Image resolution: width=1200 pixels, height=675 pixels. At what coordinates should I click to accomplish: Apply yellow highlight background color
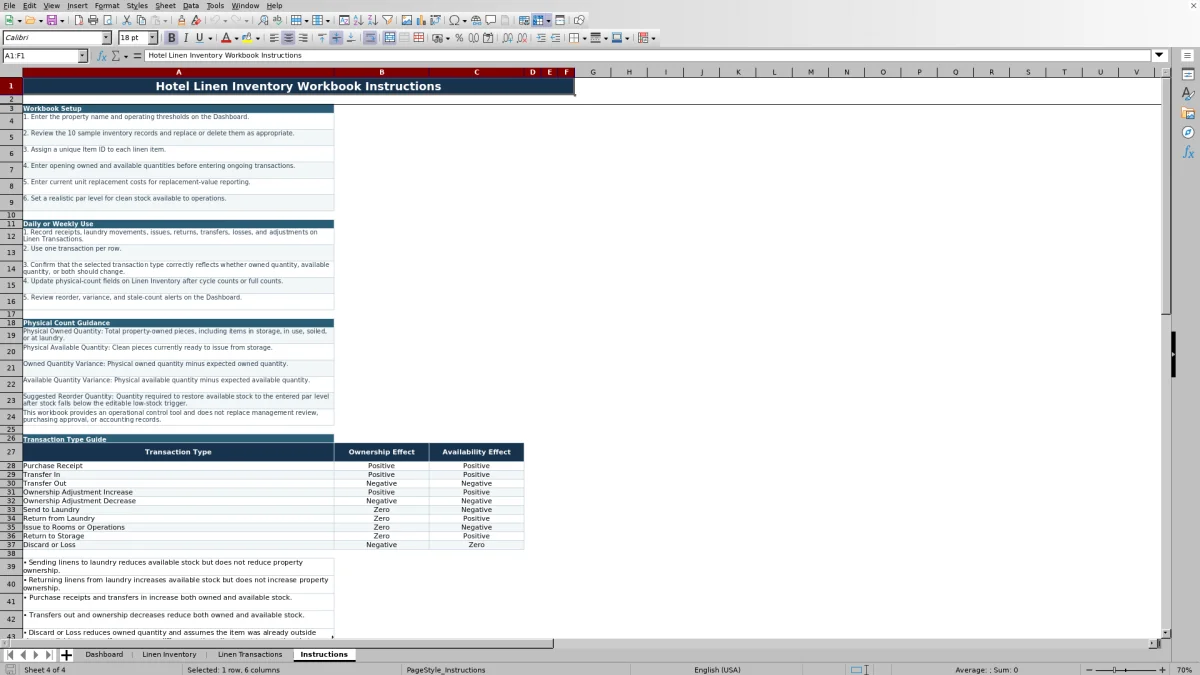click(246, 38)
